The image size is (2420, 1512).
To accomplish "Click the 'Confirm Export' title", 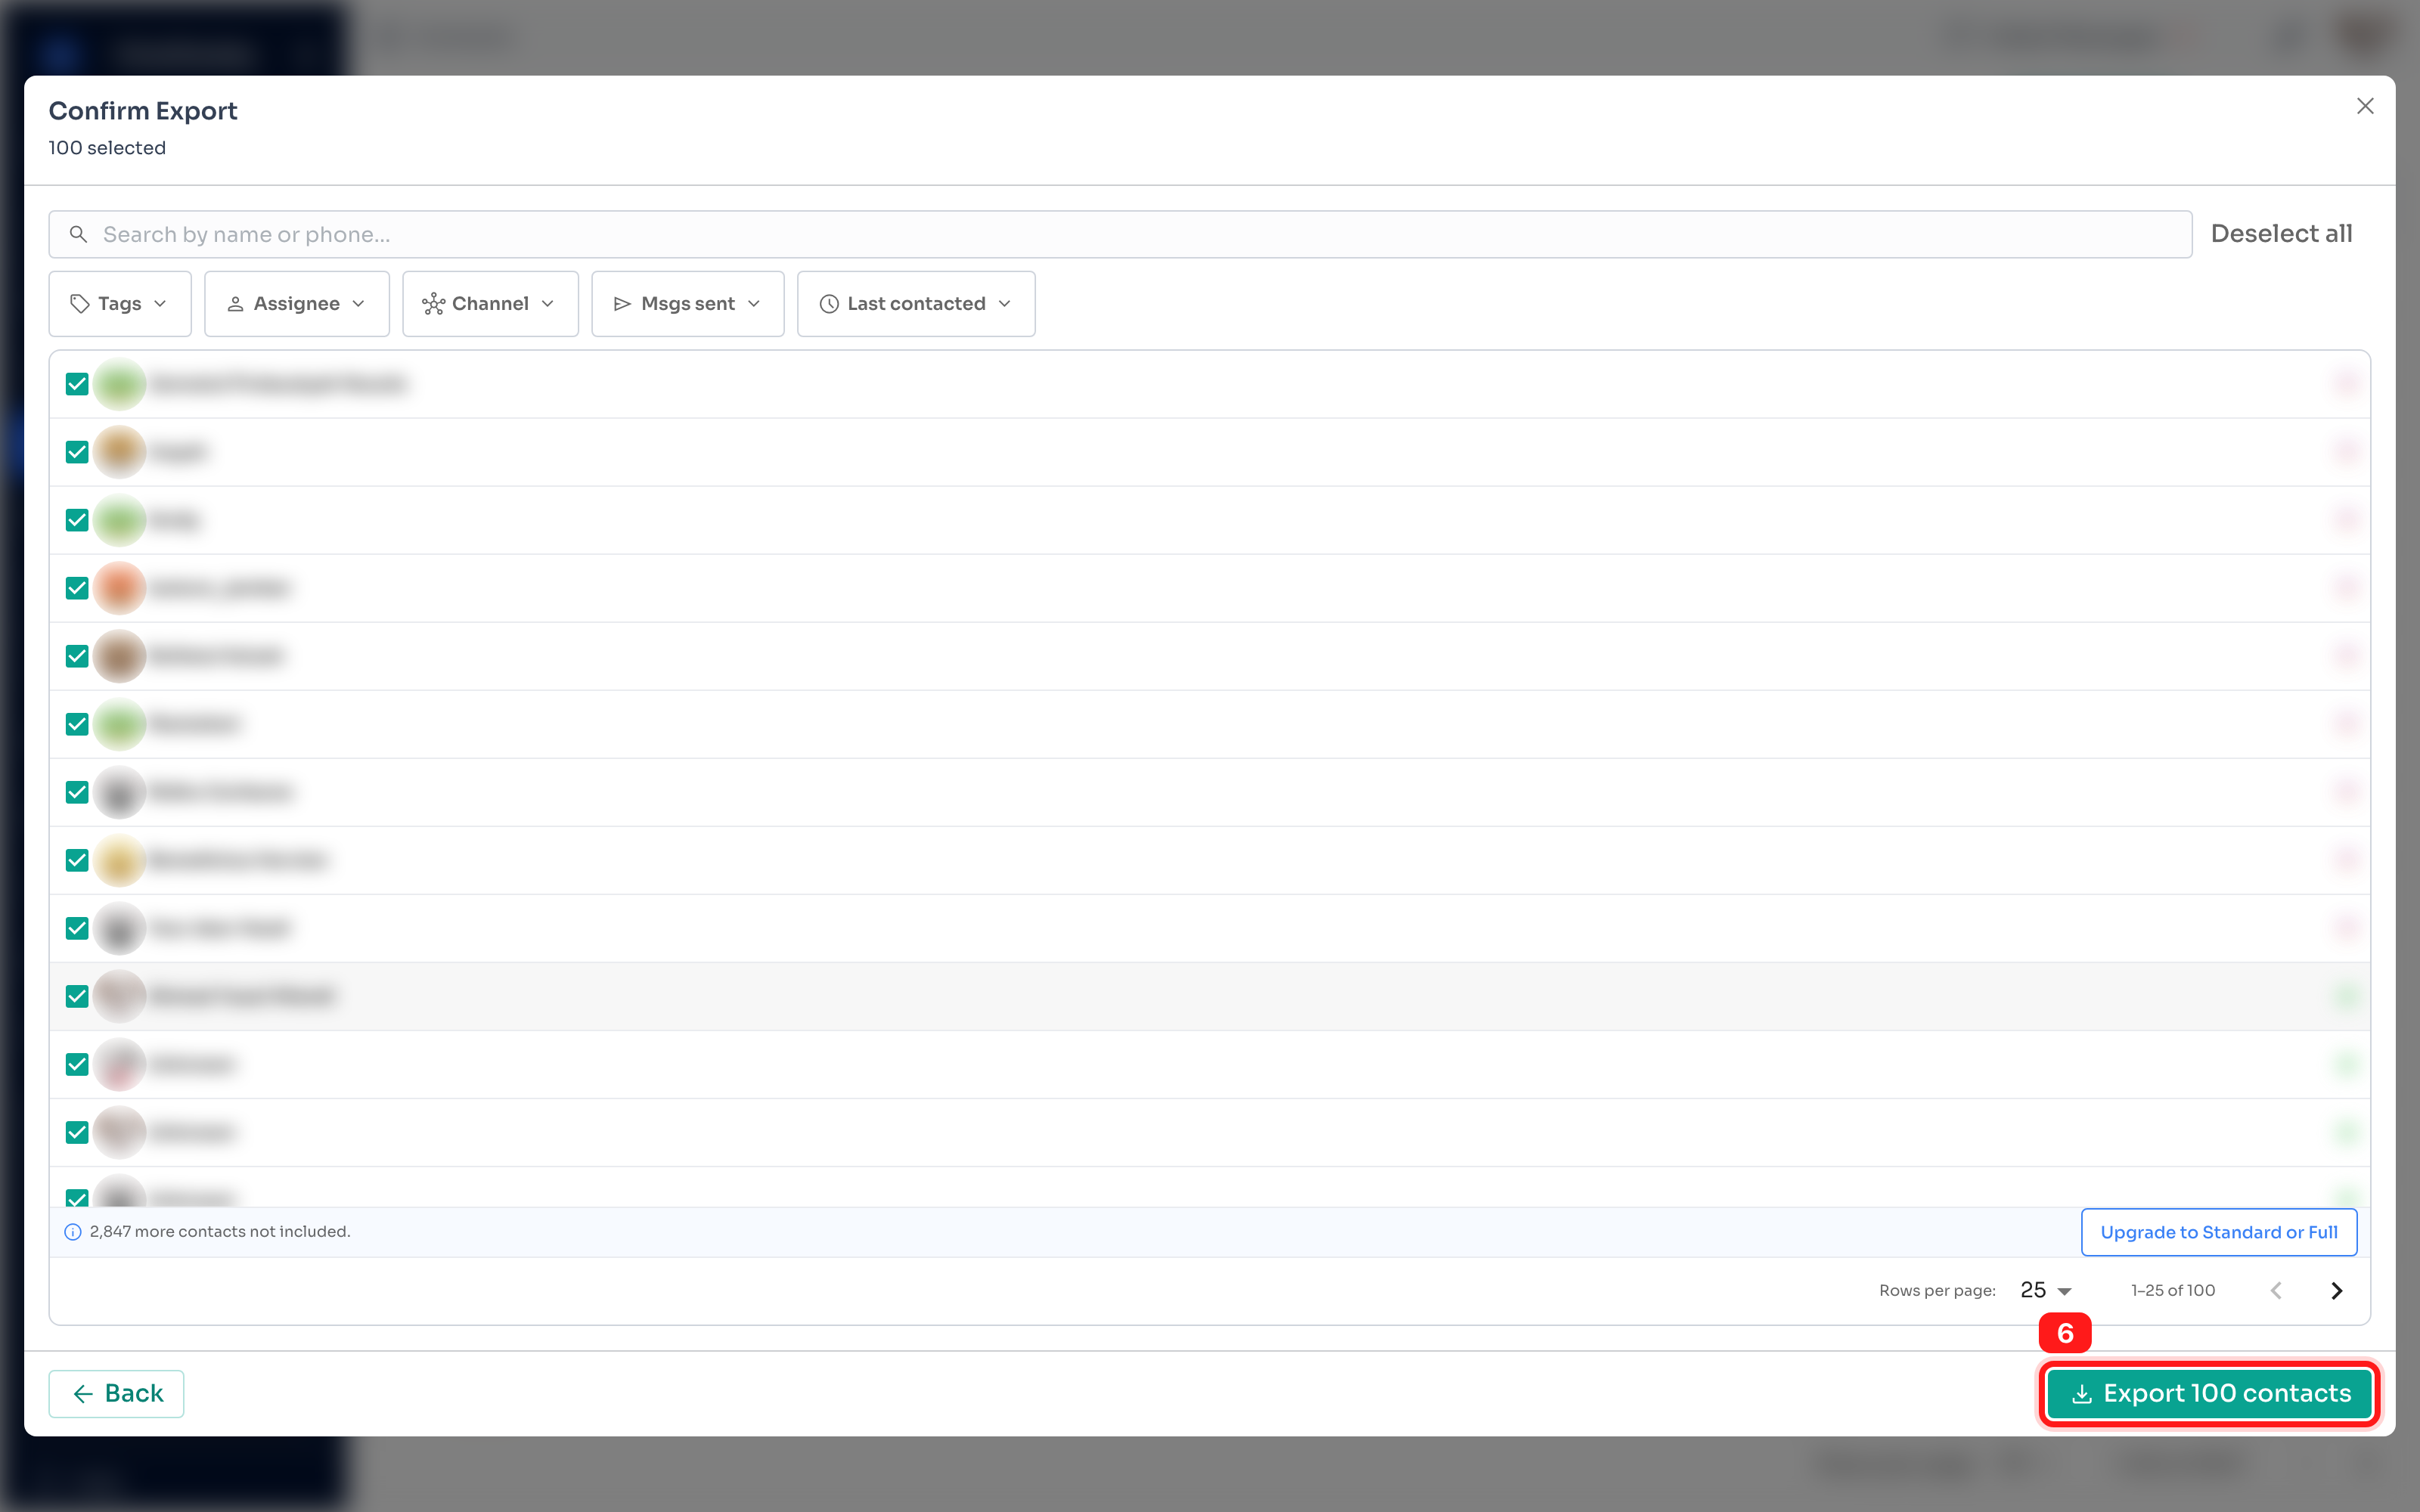I will click(x=143, y=111).
